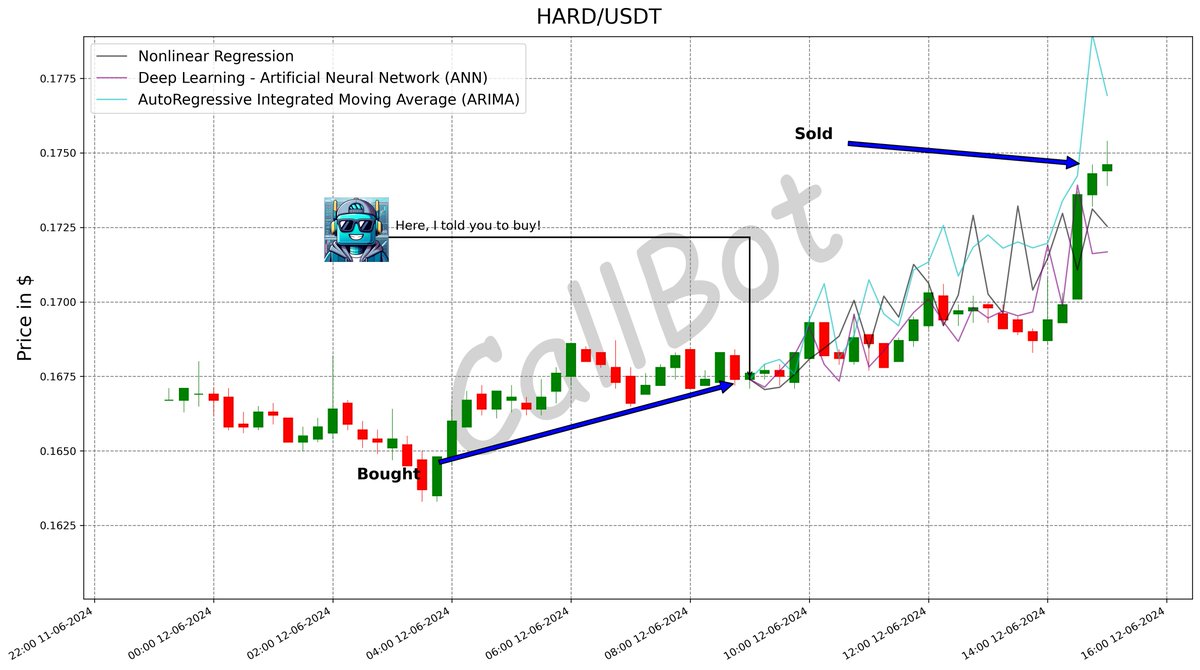The image size is (1200, 670).
Task: Click the 0.1700 price tick label
Action: click(57, 302)
